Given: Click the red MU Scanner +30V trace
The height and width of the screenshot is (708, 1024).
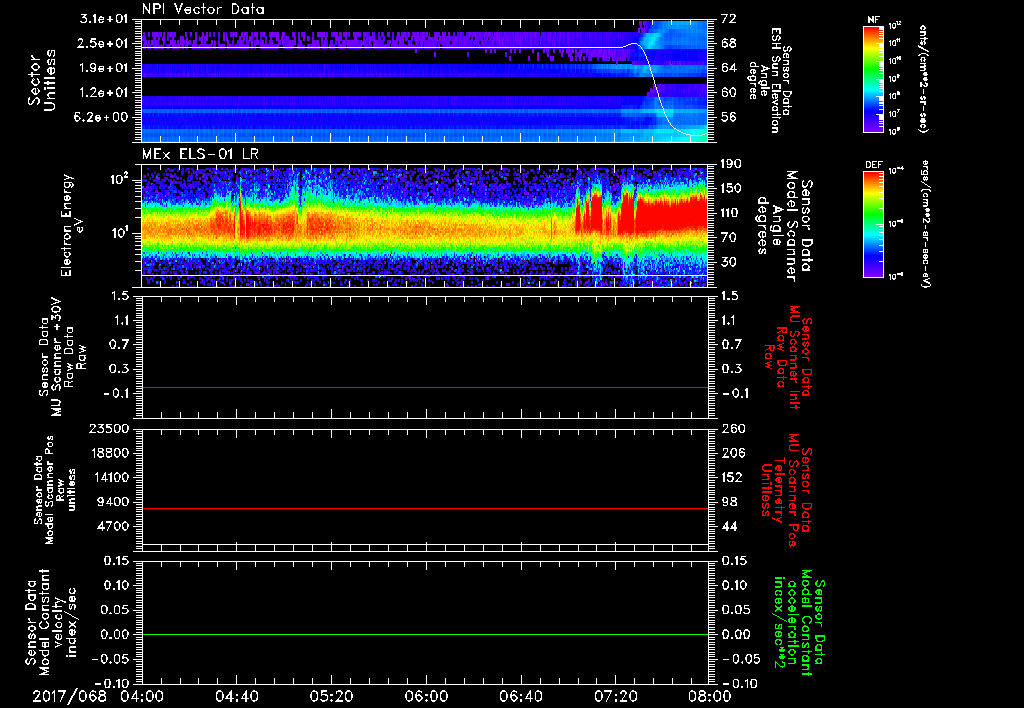Looking at the screenshot, I should tap(424, 387).
